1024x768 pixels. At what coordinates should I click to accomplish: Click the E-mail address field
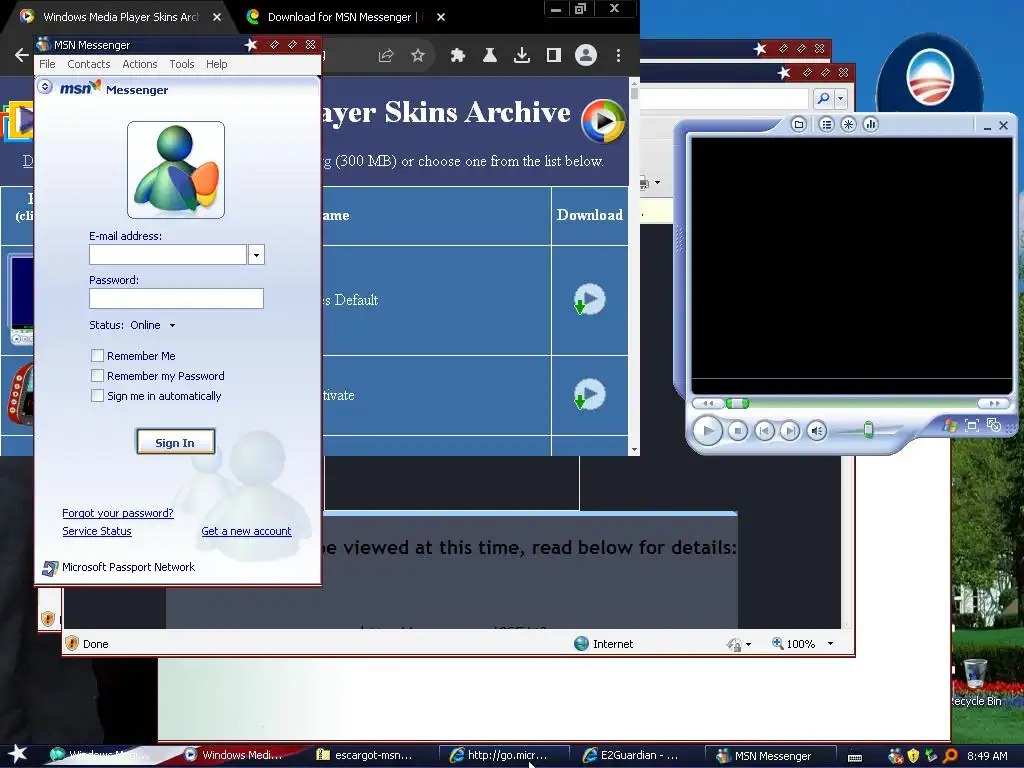pos(168,255)
